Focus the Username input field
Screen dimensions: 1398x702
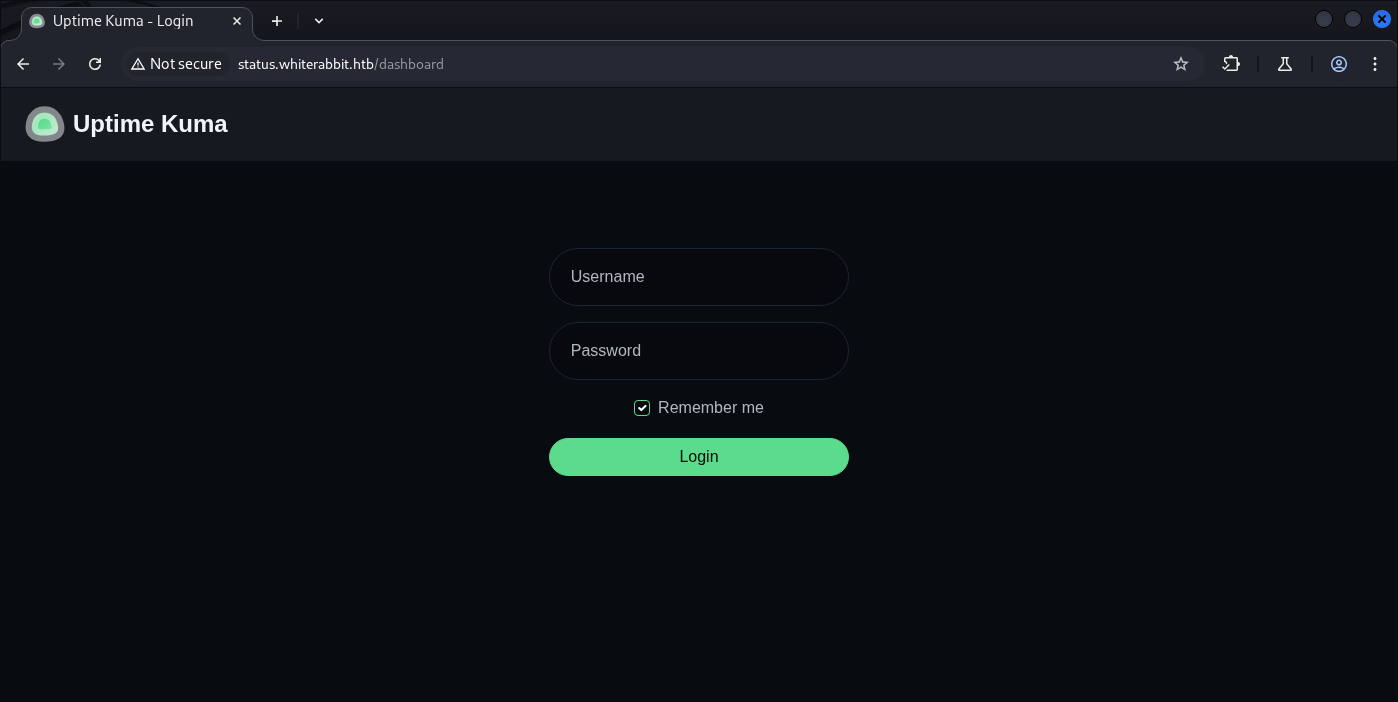pyautogui.click(x=698, y=277)
